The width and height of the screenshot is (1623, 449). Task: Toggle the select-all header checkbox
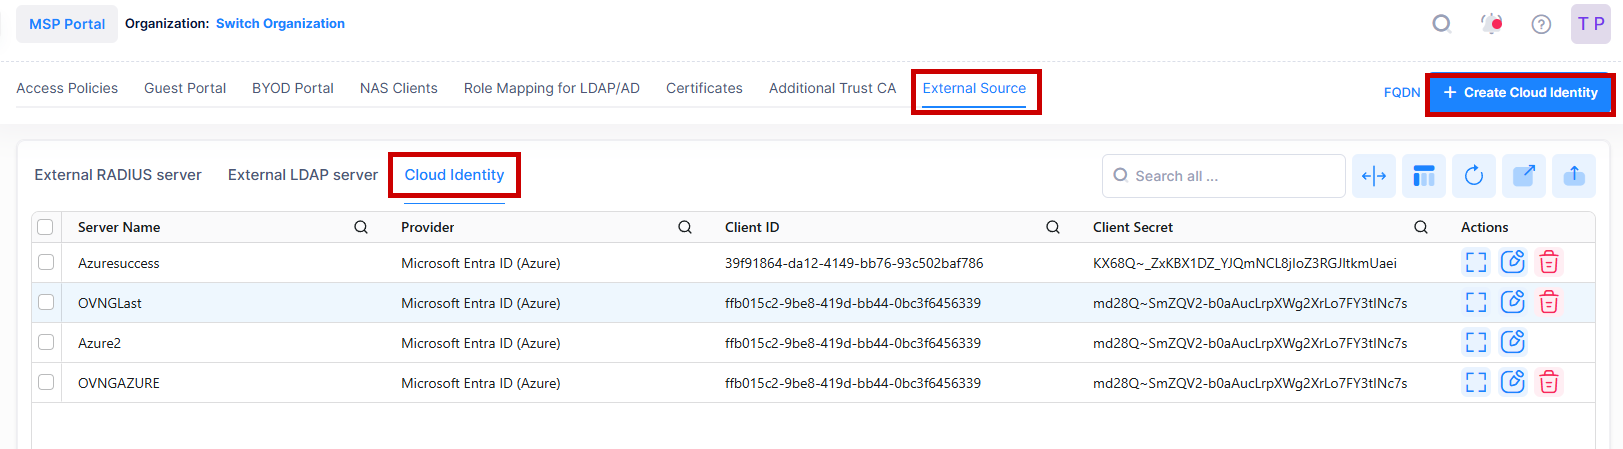point(45,227)
